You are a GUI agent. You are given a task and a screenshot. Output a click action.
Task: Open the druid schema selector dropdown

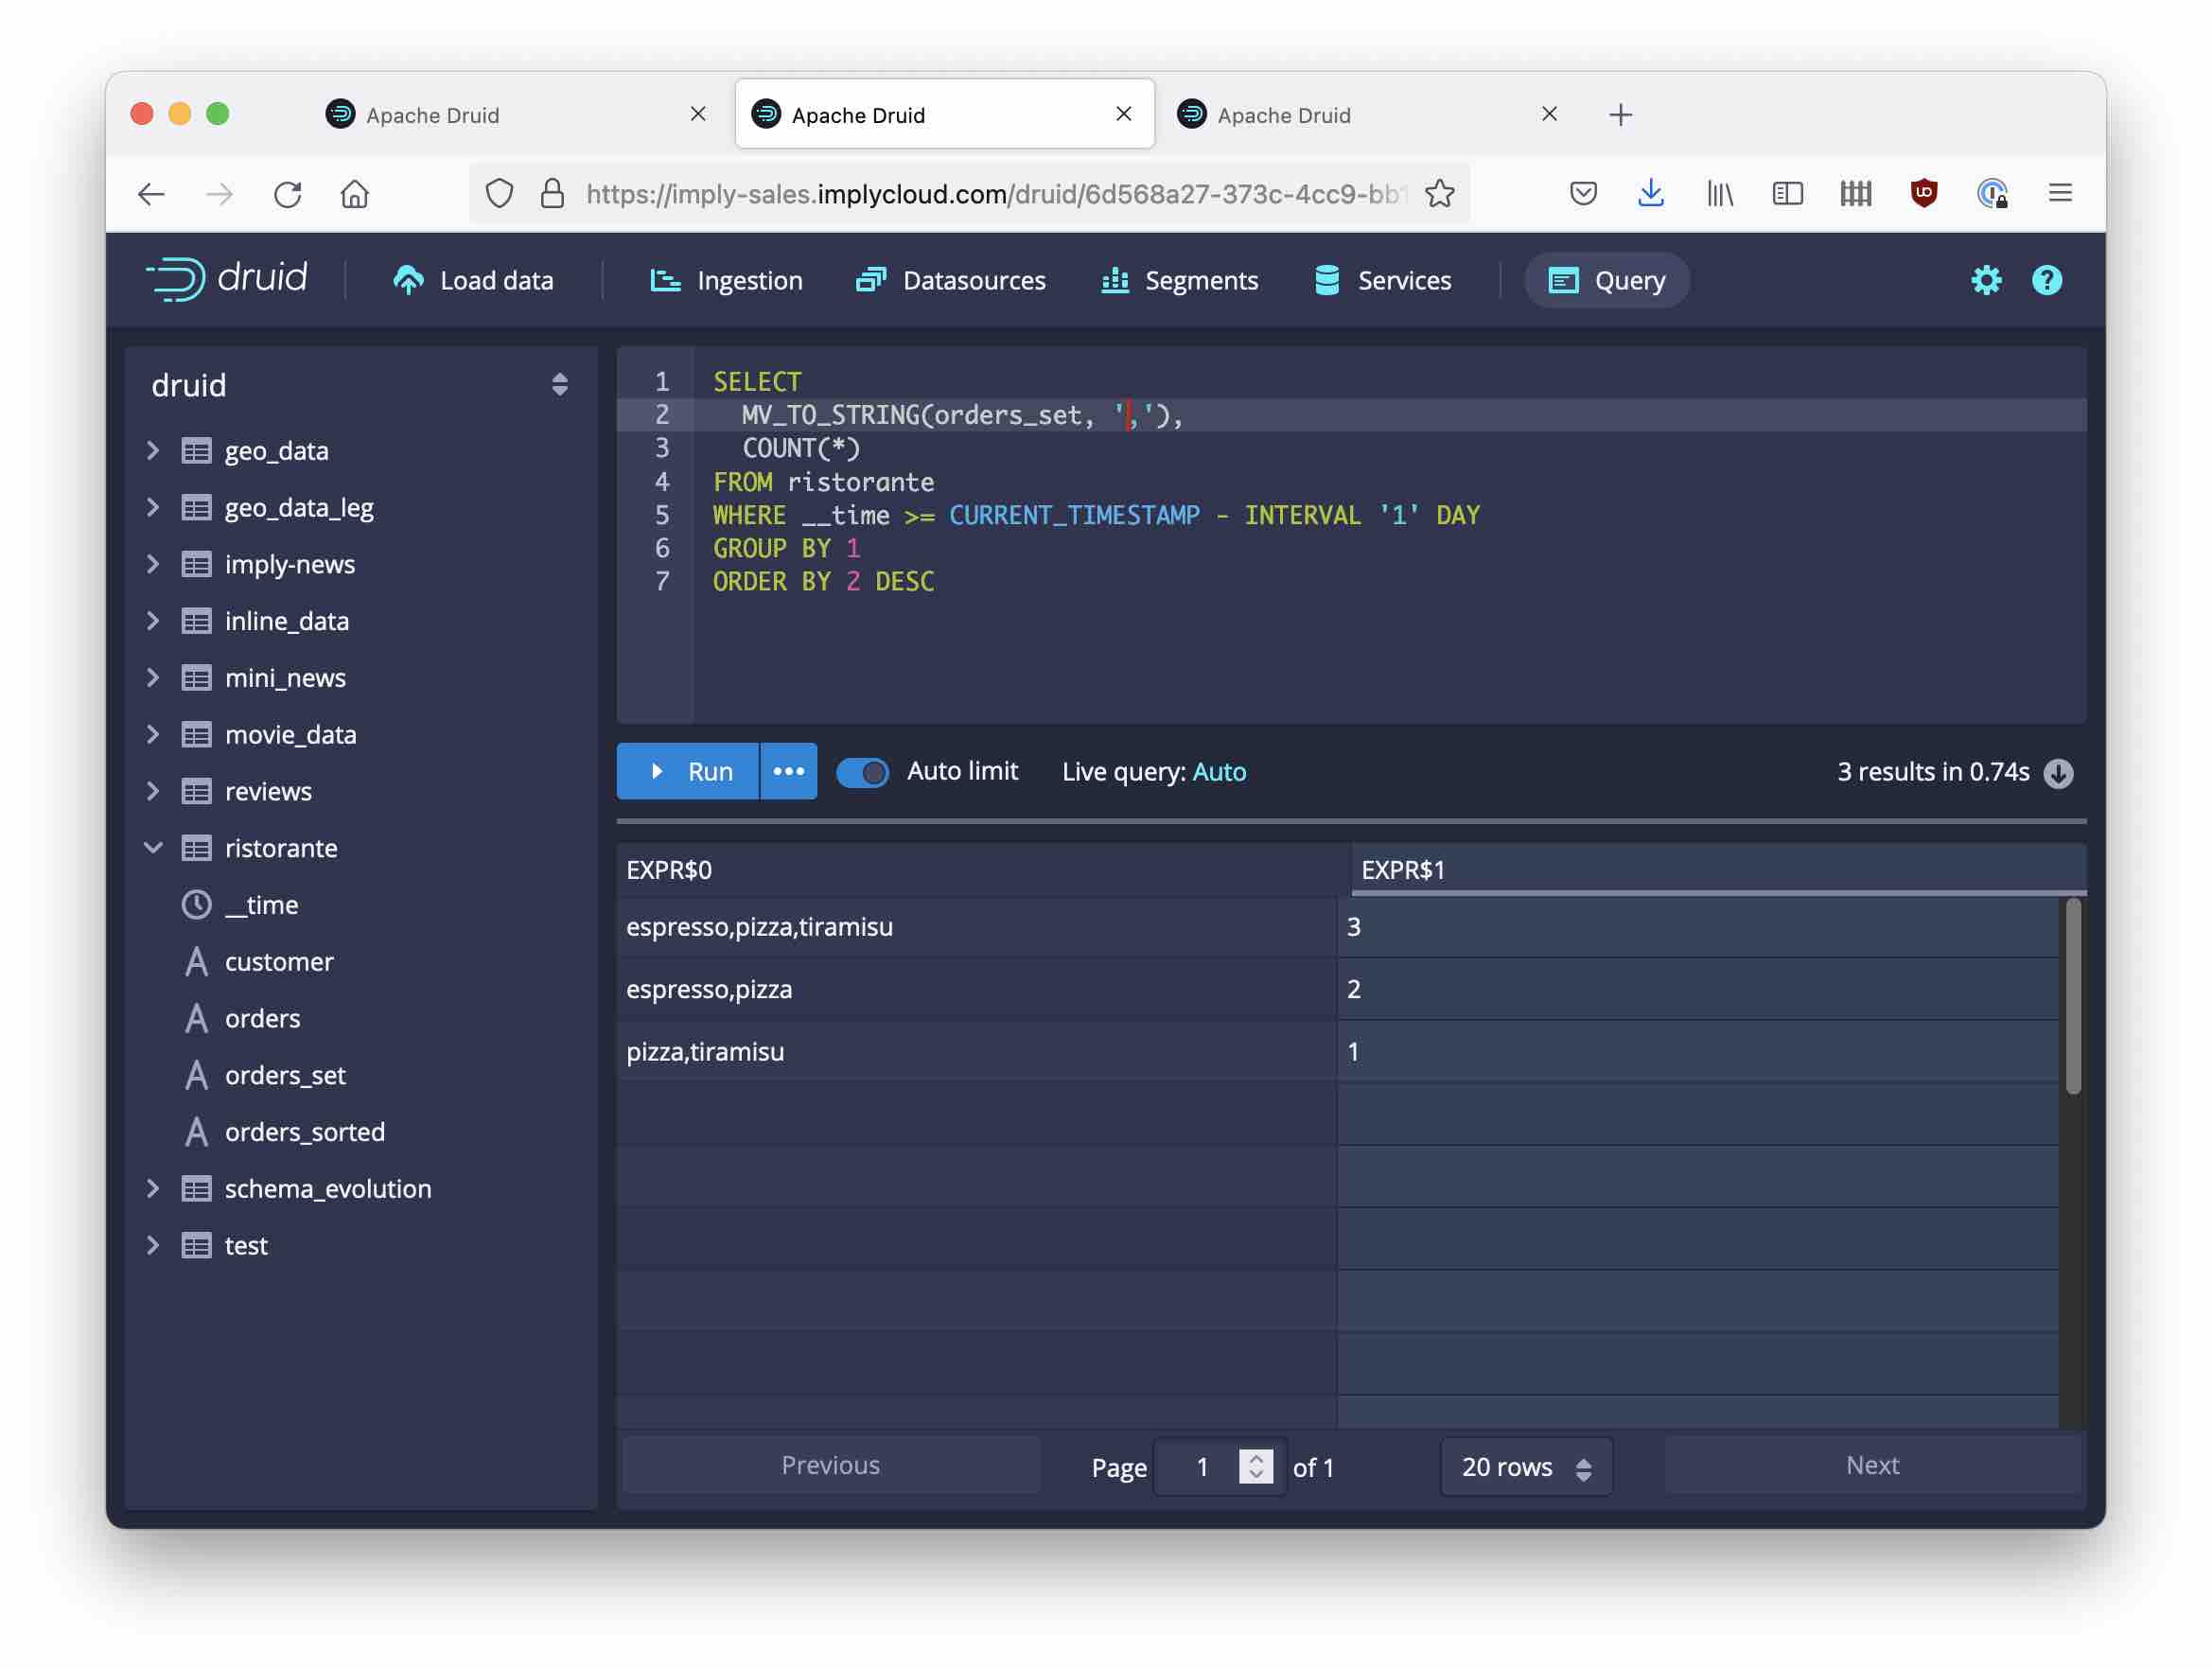click(559, 385)
